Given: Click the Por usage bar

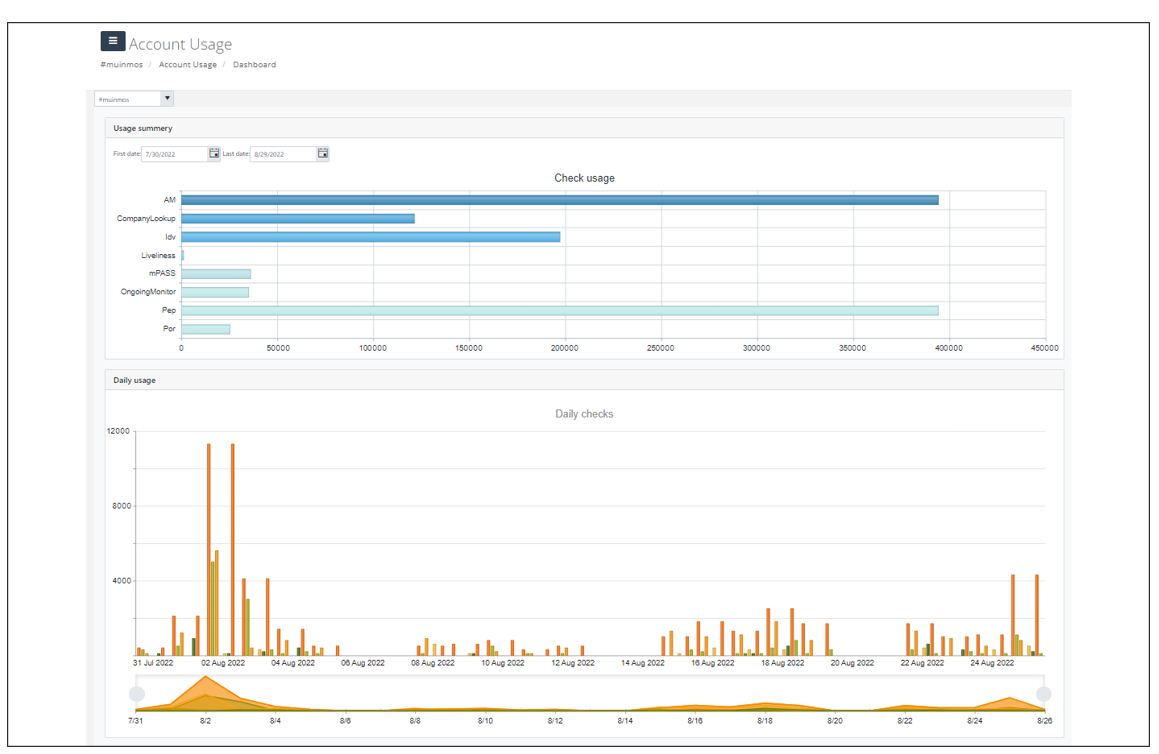Looking at the screenshot, I should coord(205,329).
